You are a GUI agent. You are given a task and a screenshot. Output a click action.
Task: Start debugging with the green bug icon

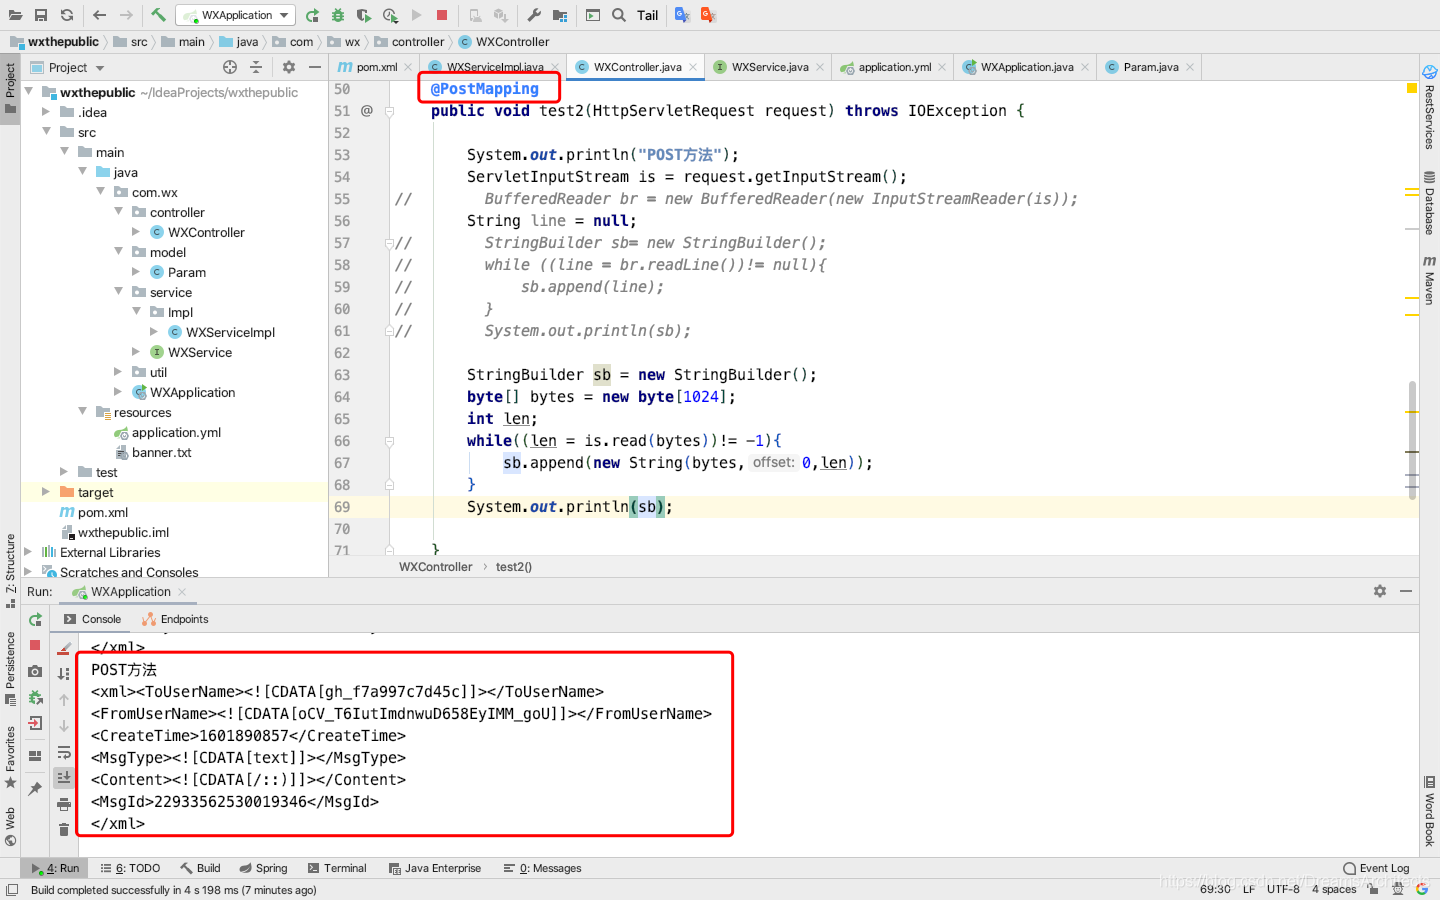[338, 15]
